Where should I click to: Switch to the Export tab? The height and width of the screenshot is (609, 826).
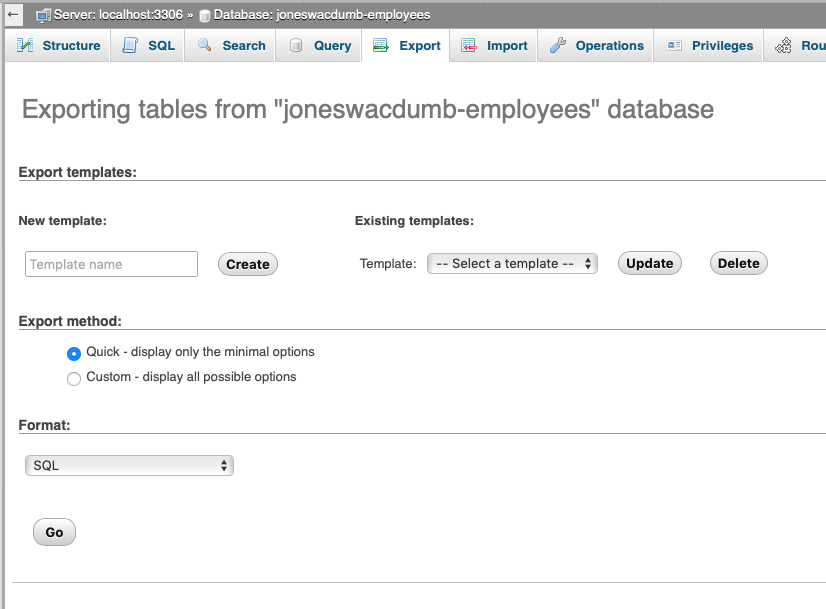coord(406,45)
